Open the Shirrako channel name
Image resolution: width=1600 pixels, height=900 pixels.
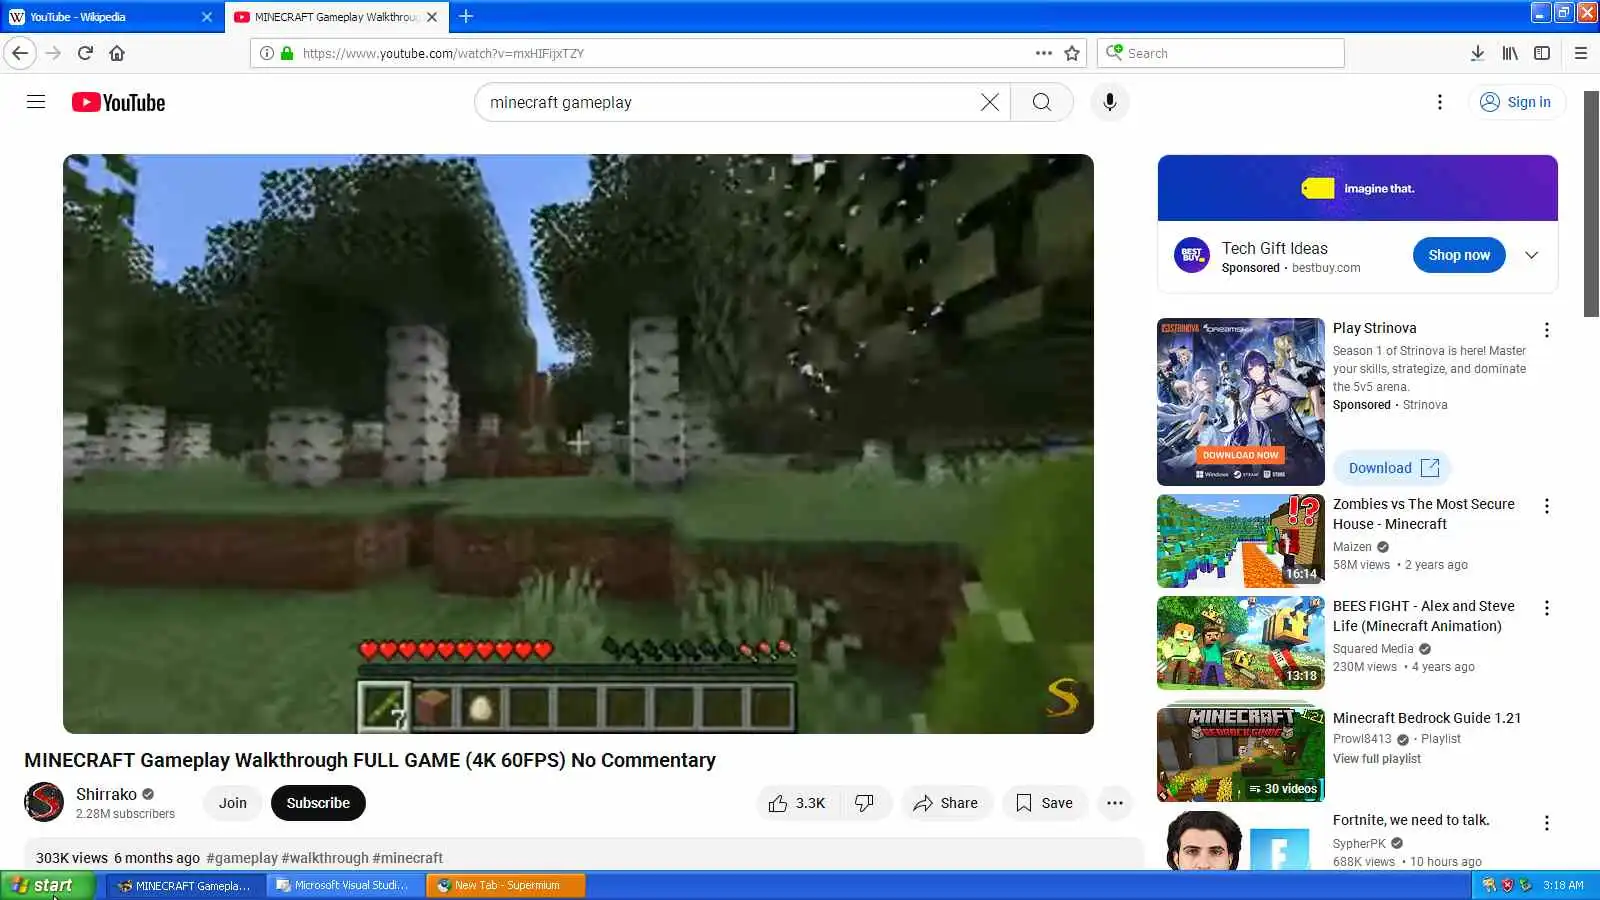[106, 794]
